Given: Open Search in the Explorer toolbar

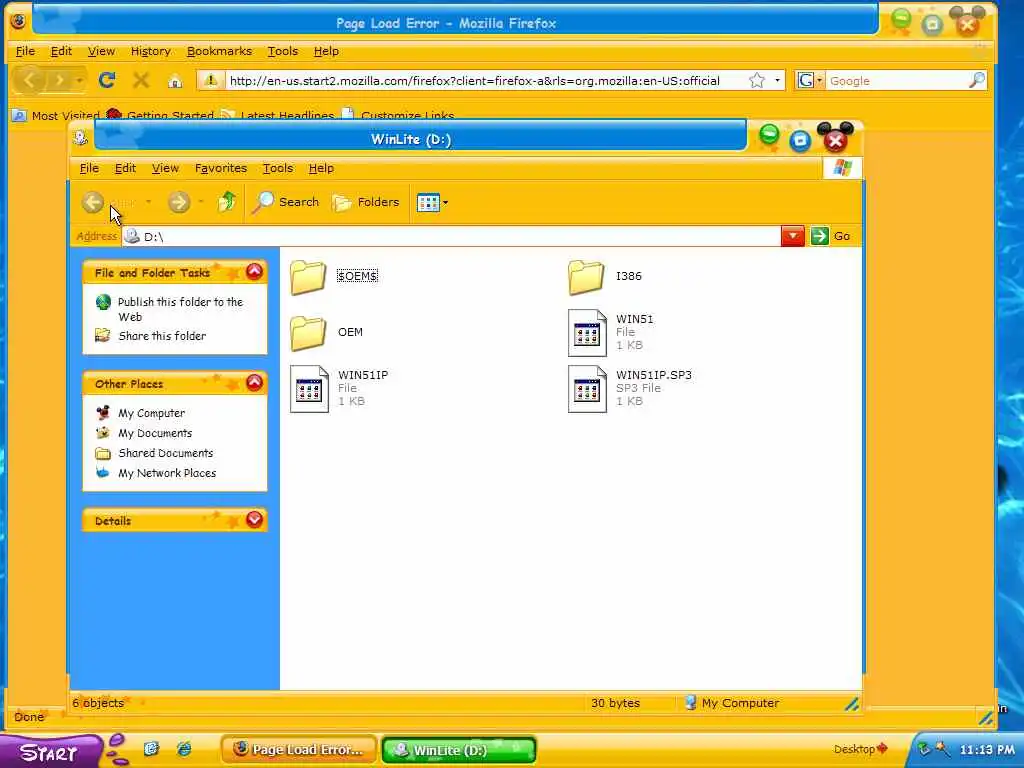Looking at the screenshot, I should (x=287, y=202).
